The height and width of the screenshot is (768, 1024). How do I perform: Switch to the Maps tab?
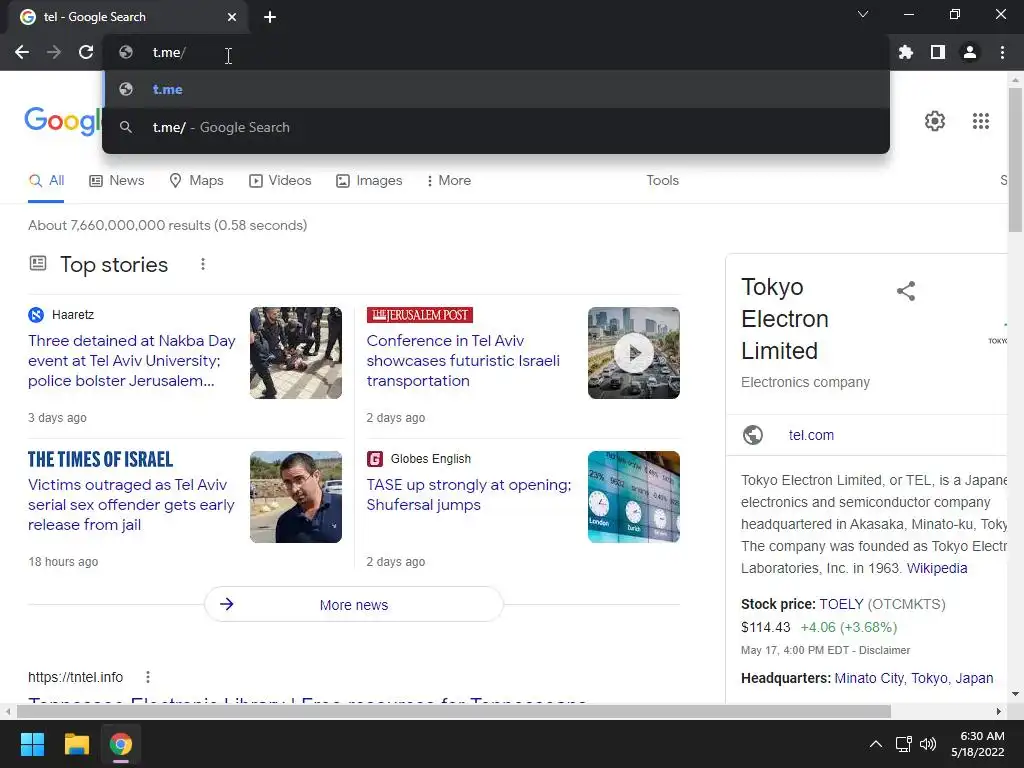196,181
